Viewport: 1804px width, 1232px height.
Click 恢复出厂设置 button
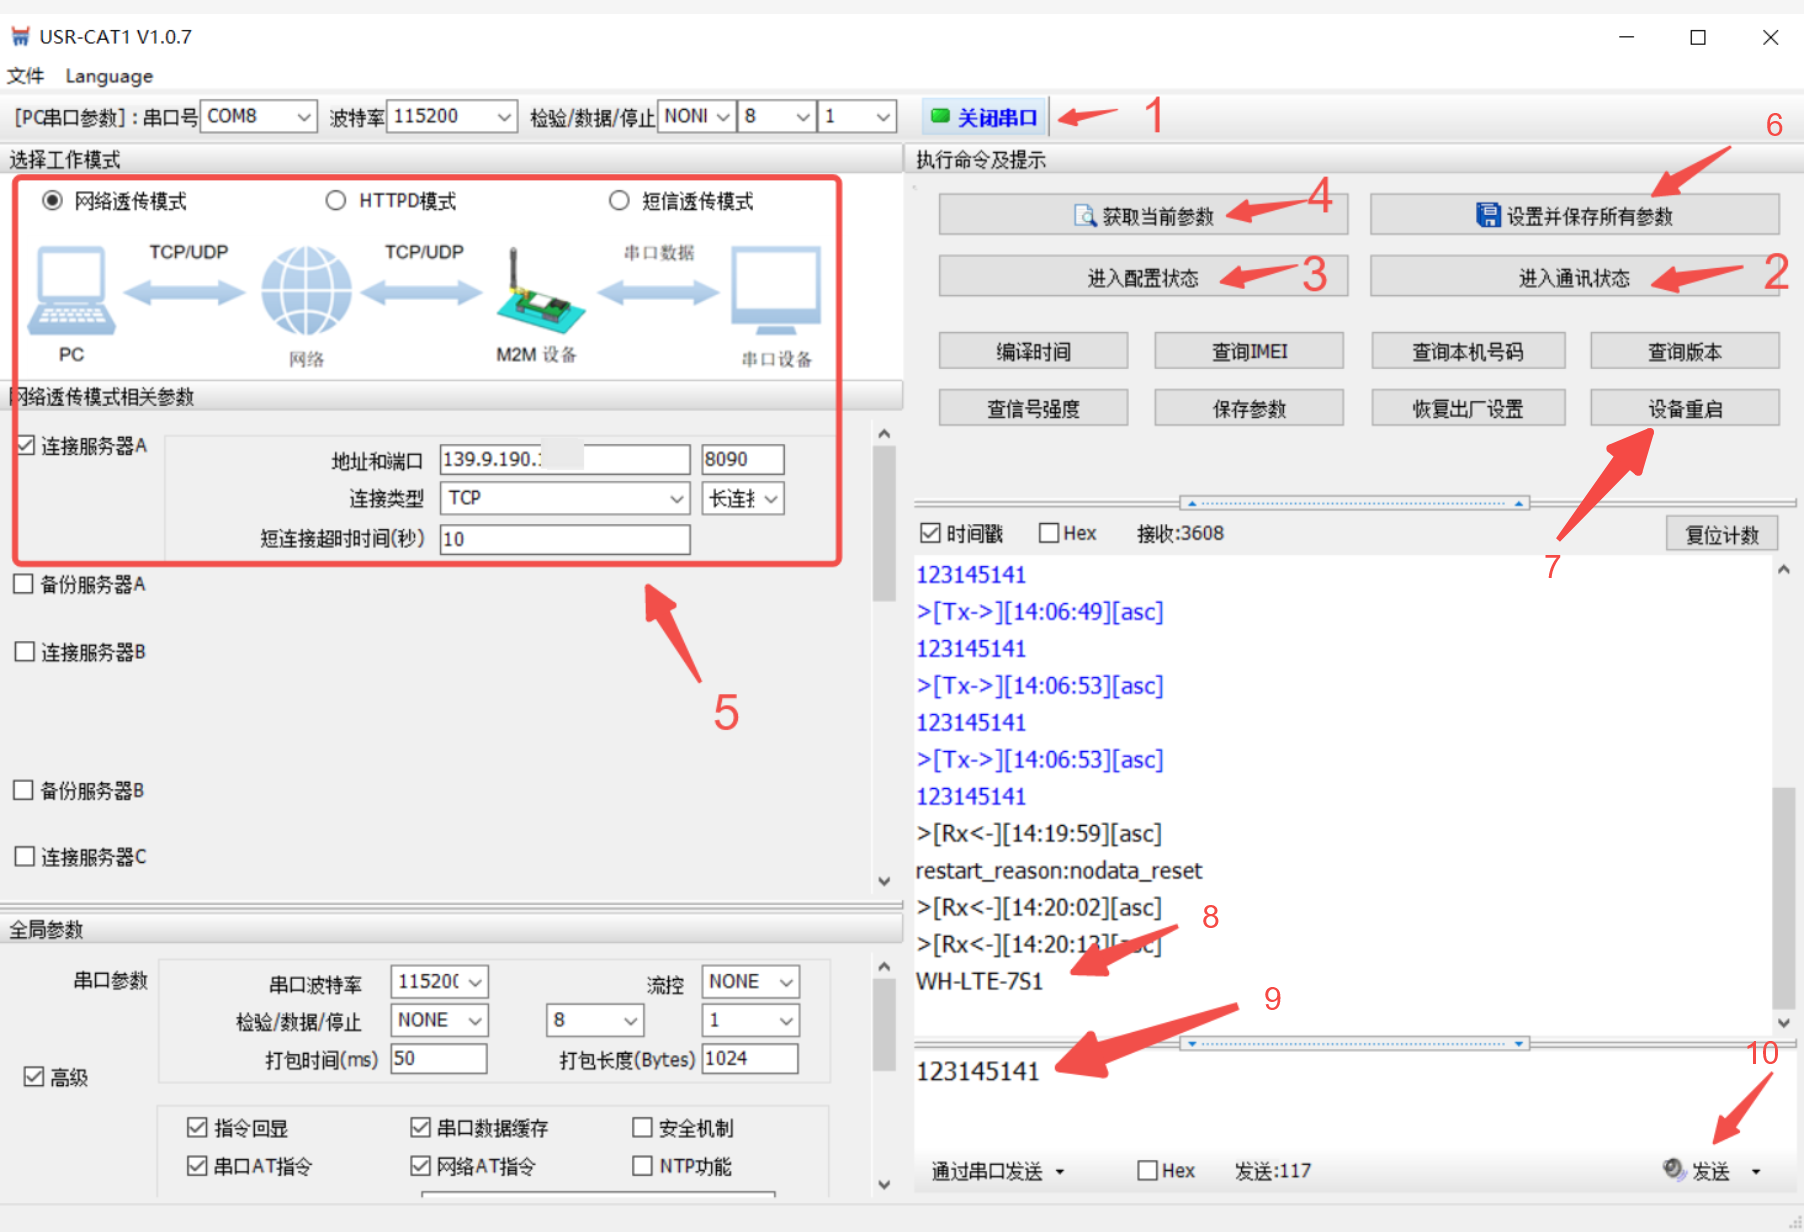tap(1468, 408)
